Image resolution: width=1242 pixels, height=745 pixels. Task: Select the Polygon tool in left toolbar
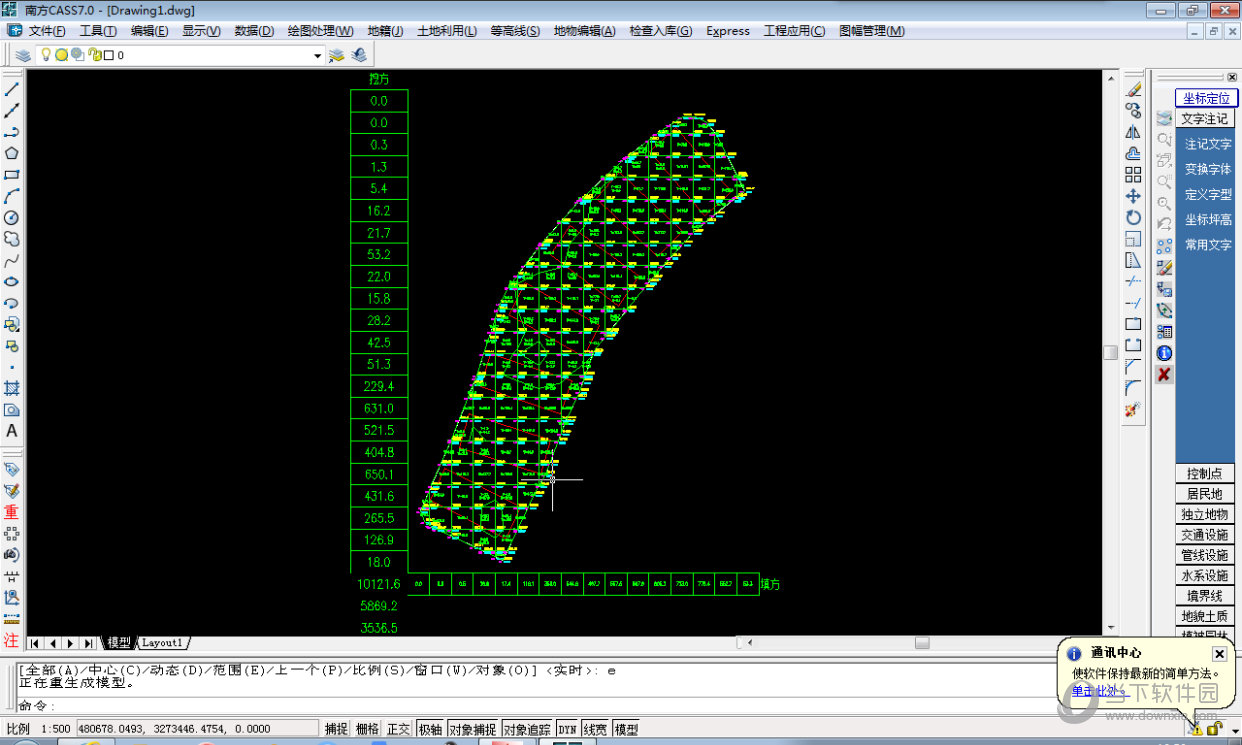pos(12,153)
